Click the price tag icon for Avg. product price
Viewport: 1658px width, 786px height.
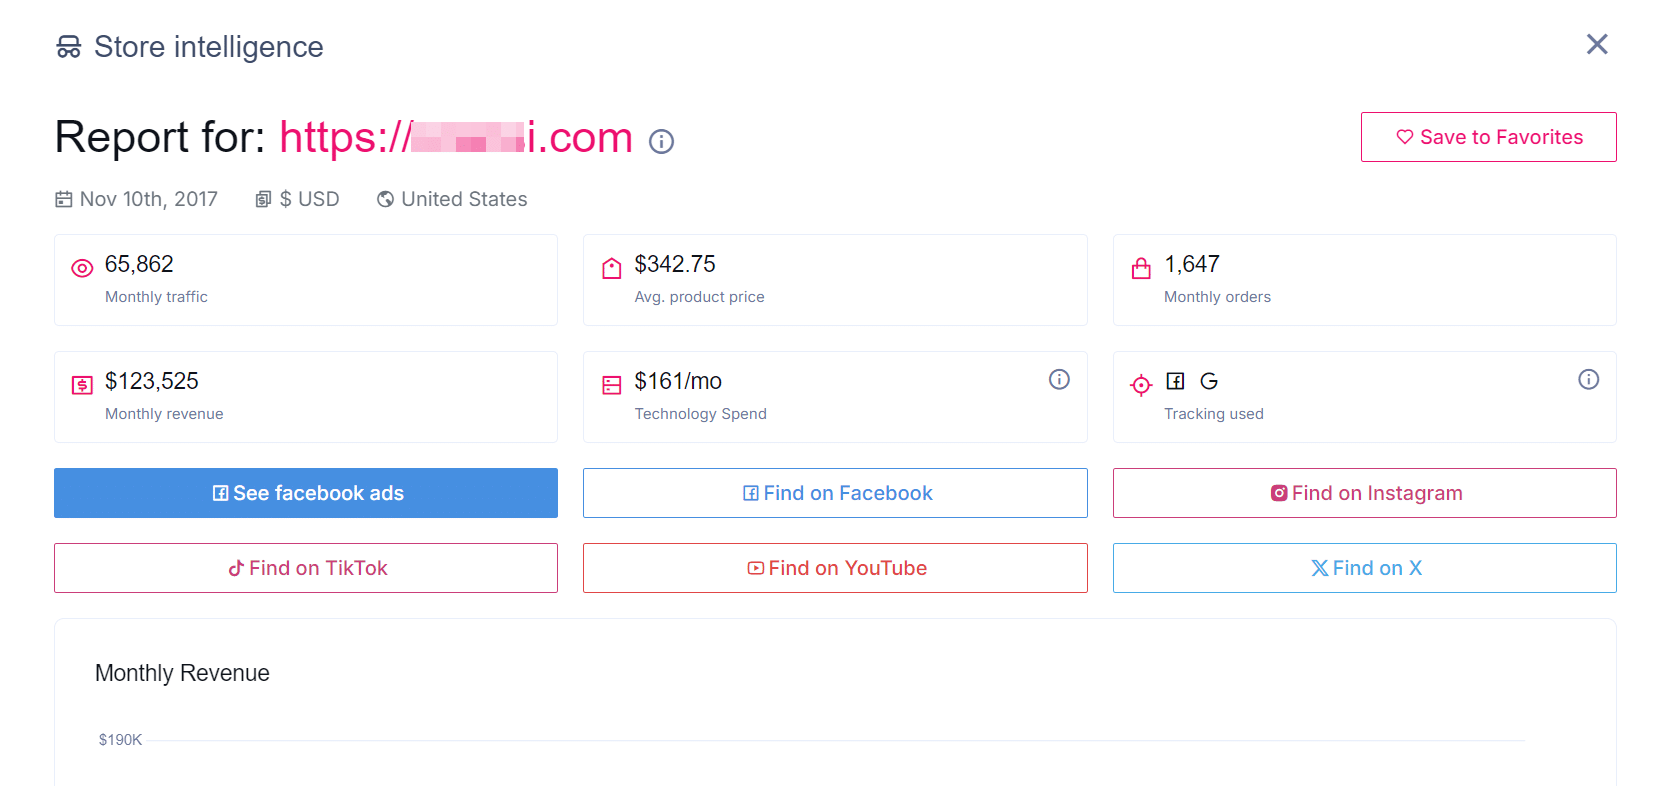point(611,267)
